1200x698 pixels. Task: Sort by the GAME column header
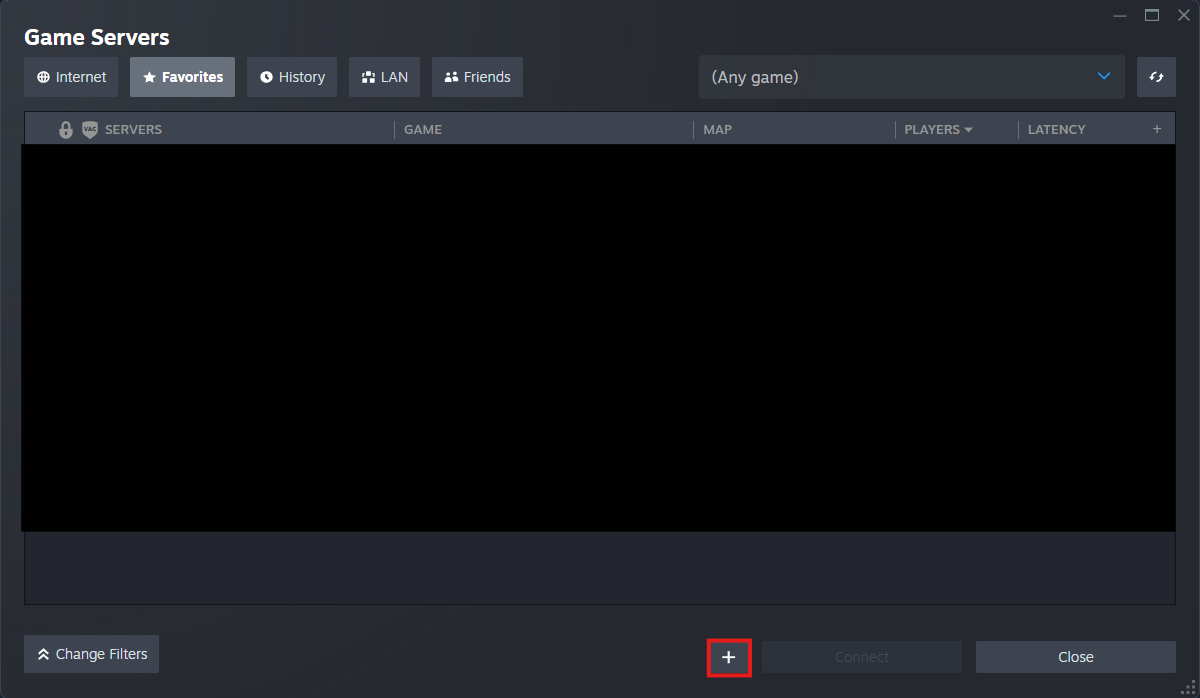[x=423, y=130]
